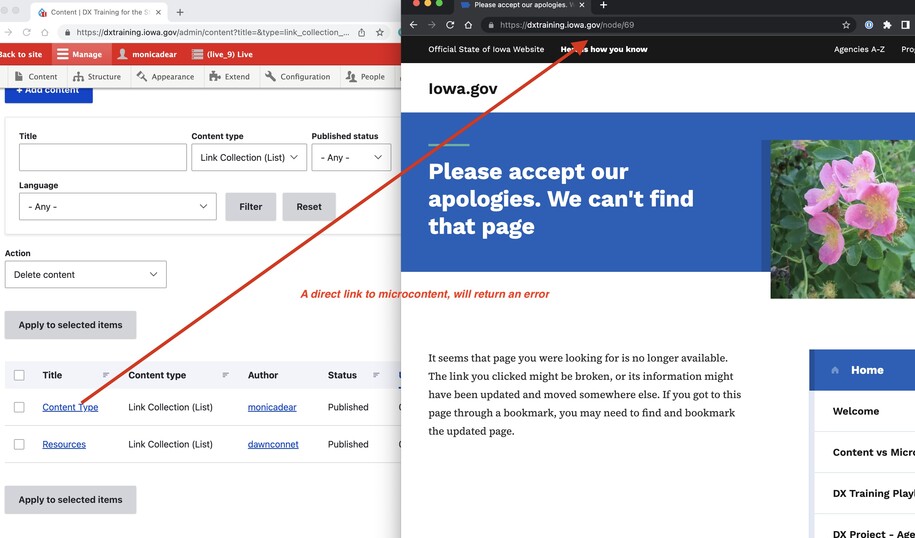Screen dimensions: 915x538
Task: Reload the error page in right browser
Action: click(450, 25)
